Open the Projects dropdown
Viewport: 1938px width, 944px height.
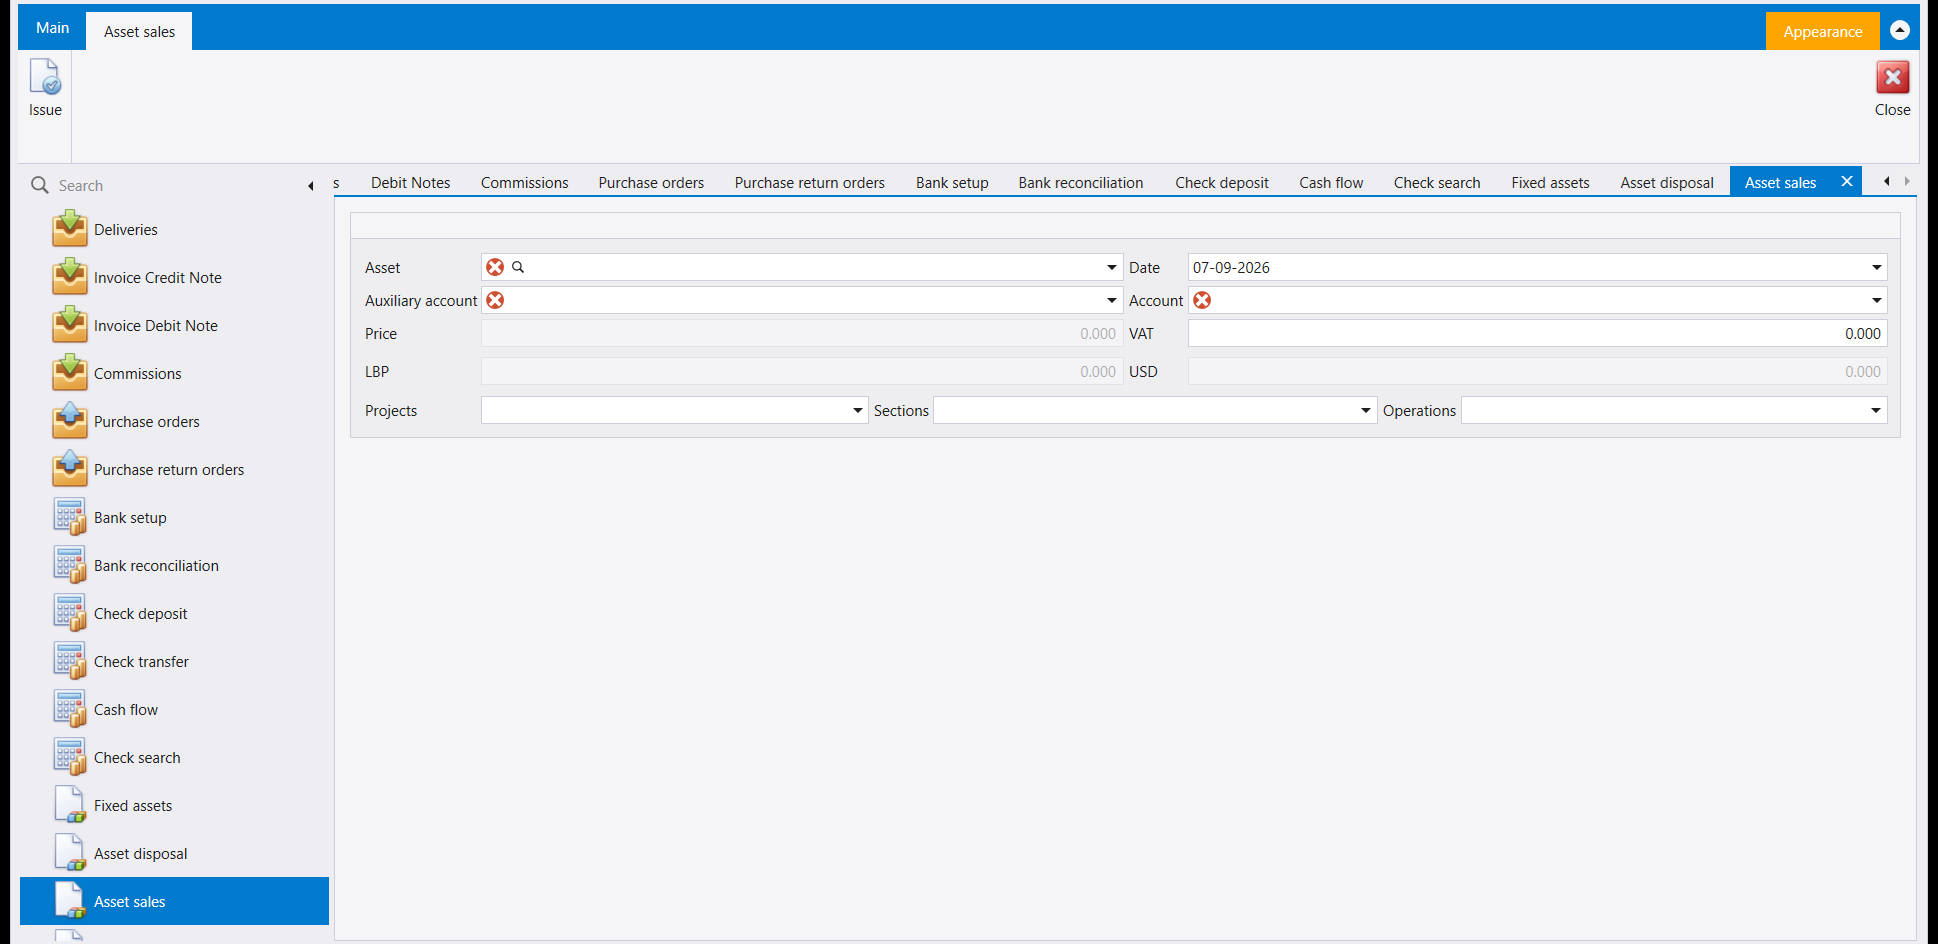[x=857, y=410]
